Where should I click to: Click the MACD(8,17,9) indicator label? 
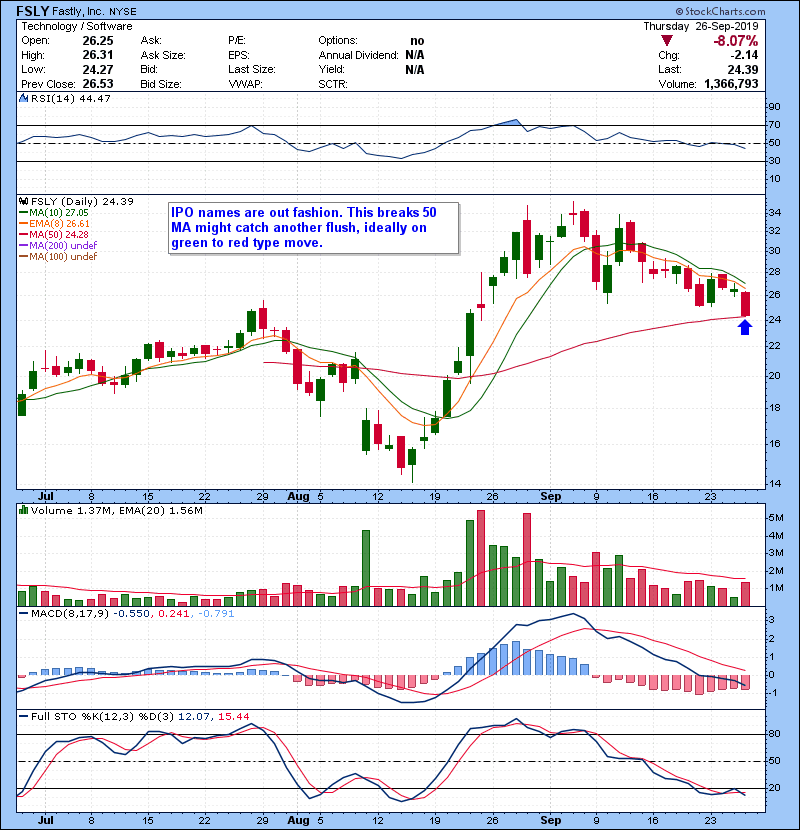pos(70,614)
